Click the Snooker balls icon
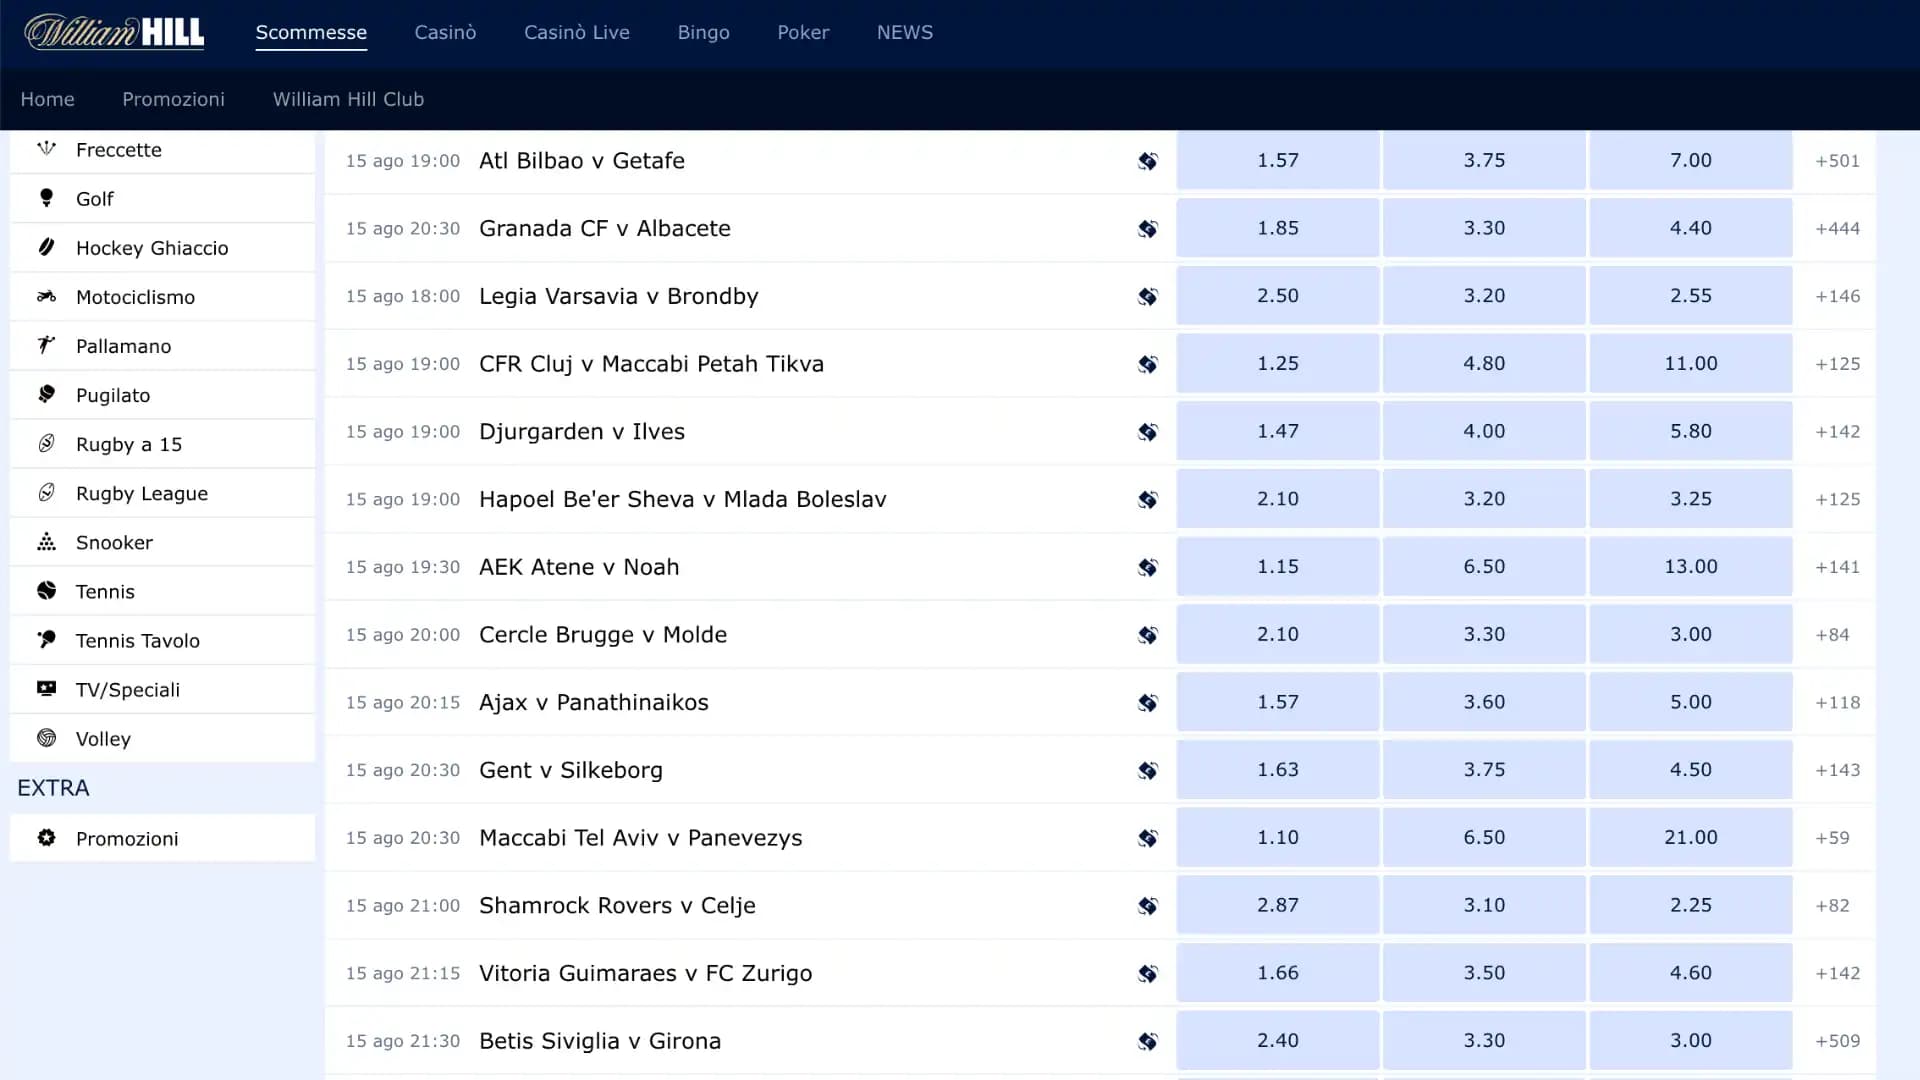Image resolution: width=1920 pixels, height=1080 pixels. 46,542
